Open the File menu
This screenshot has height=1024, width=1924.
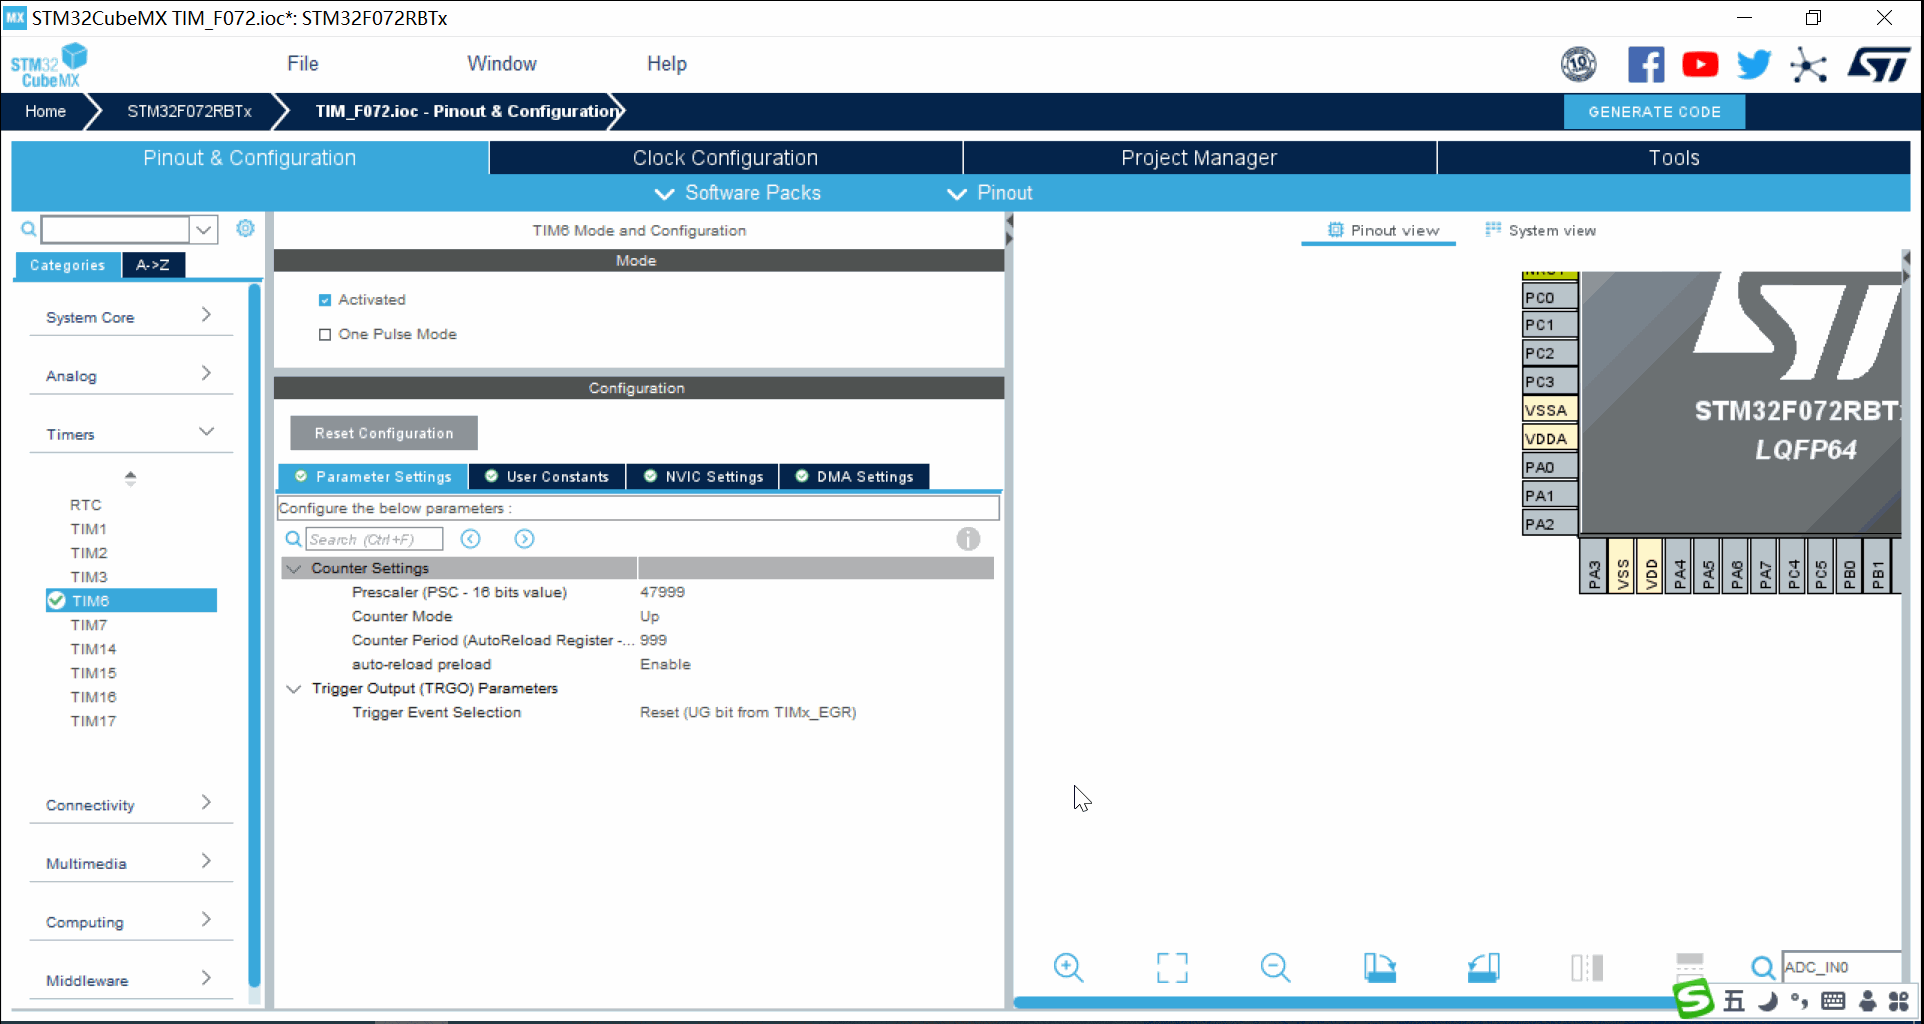(x=303, y=64)
